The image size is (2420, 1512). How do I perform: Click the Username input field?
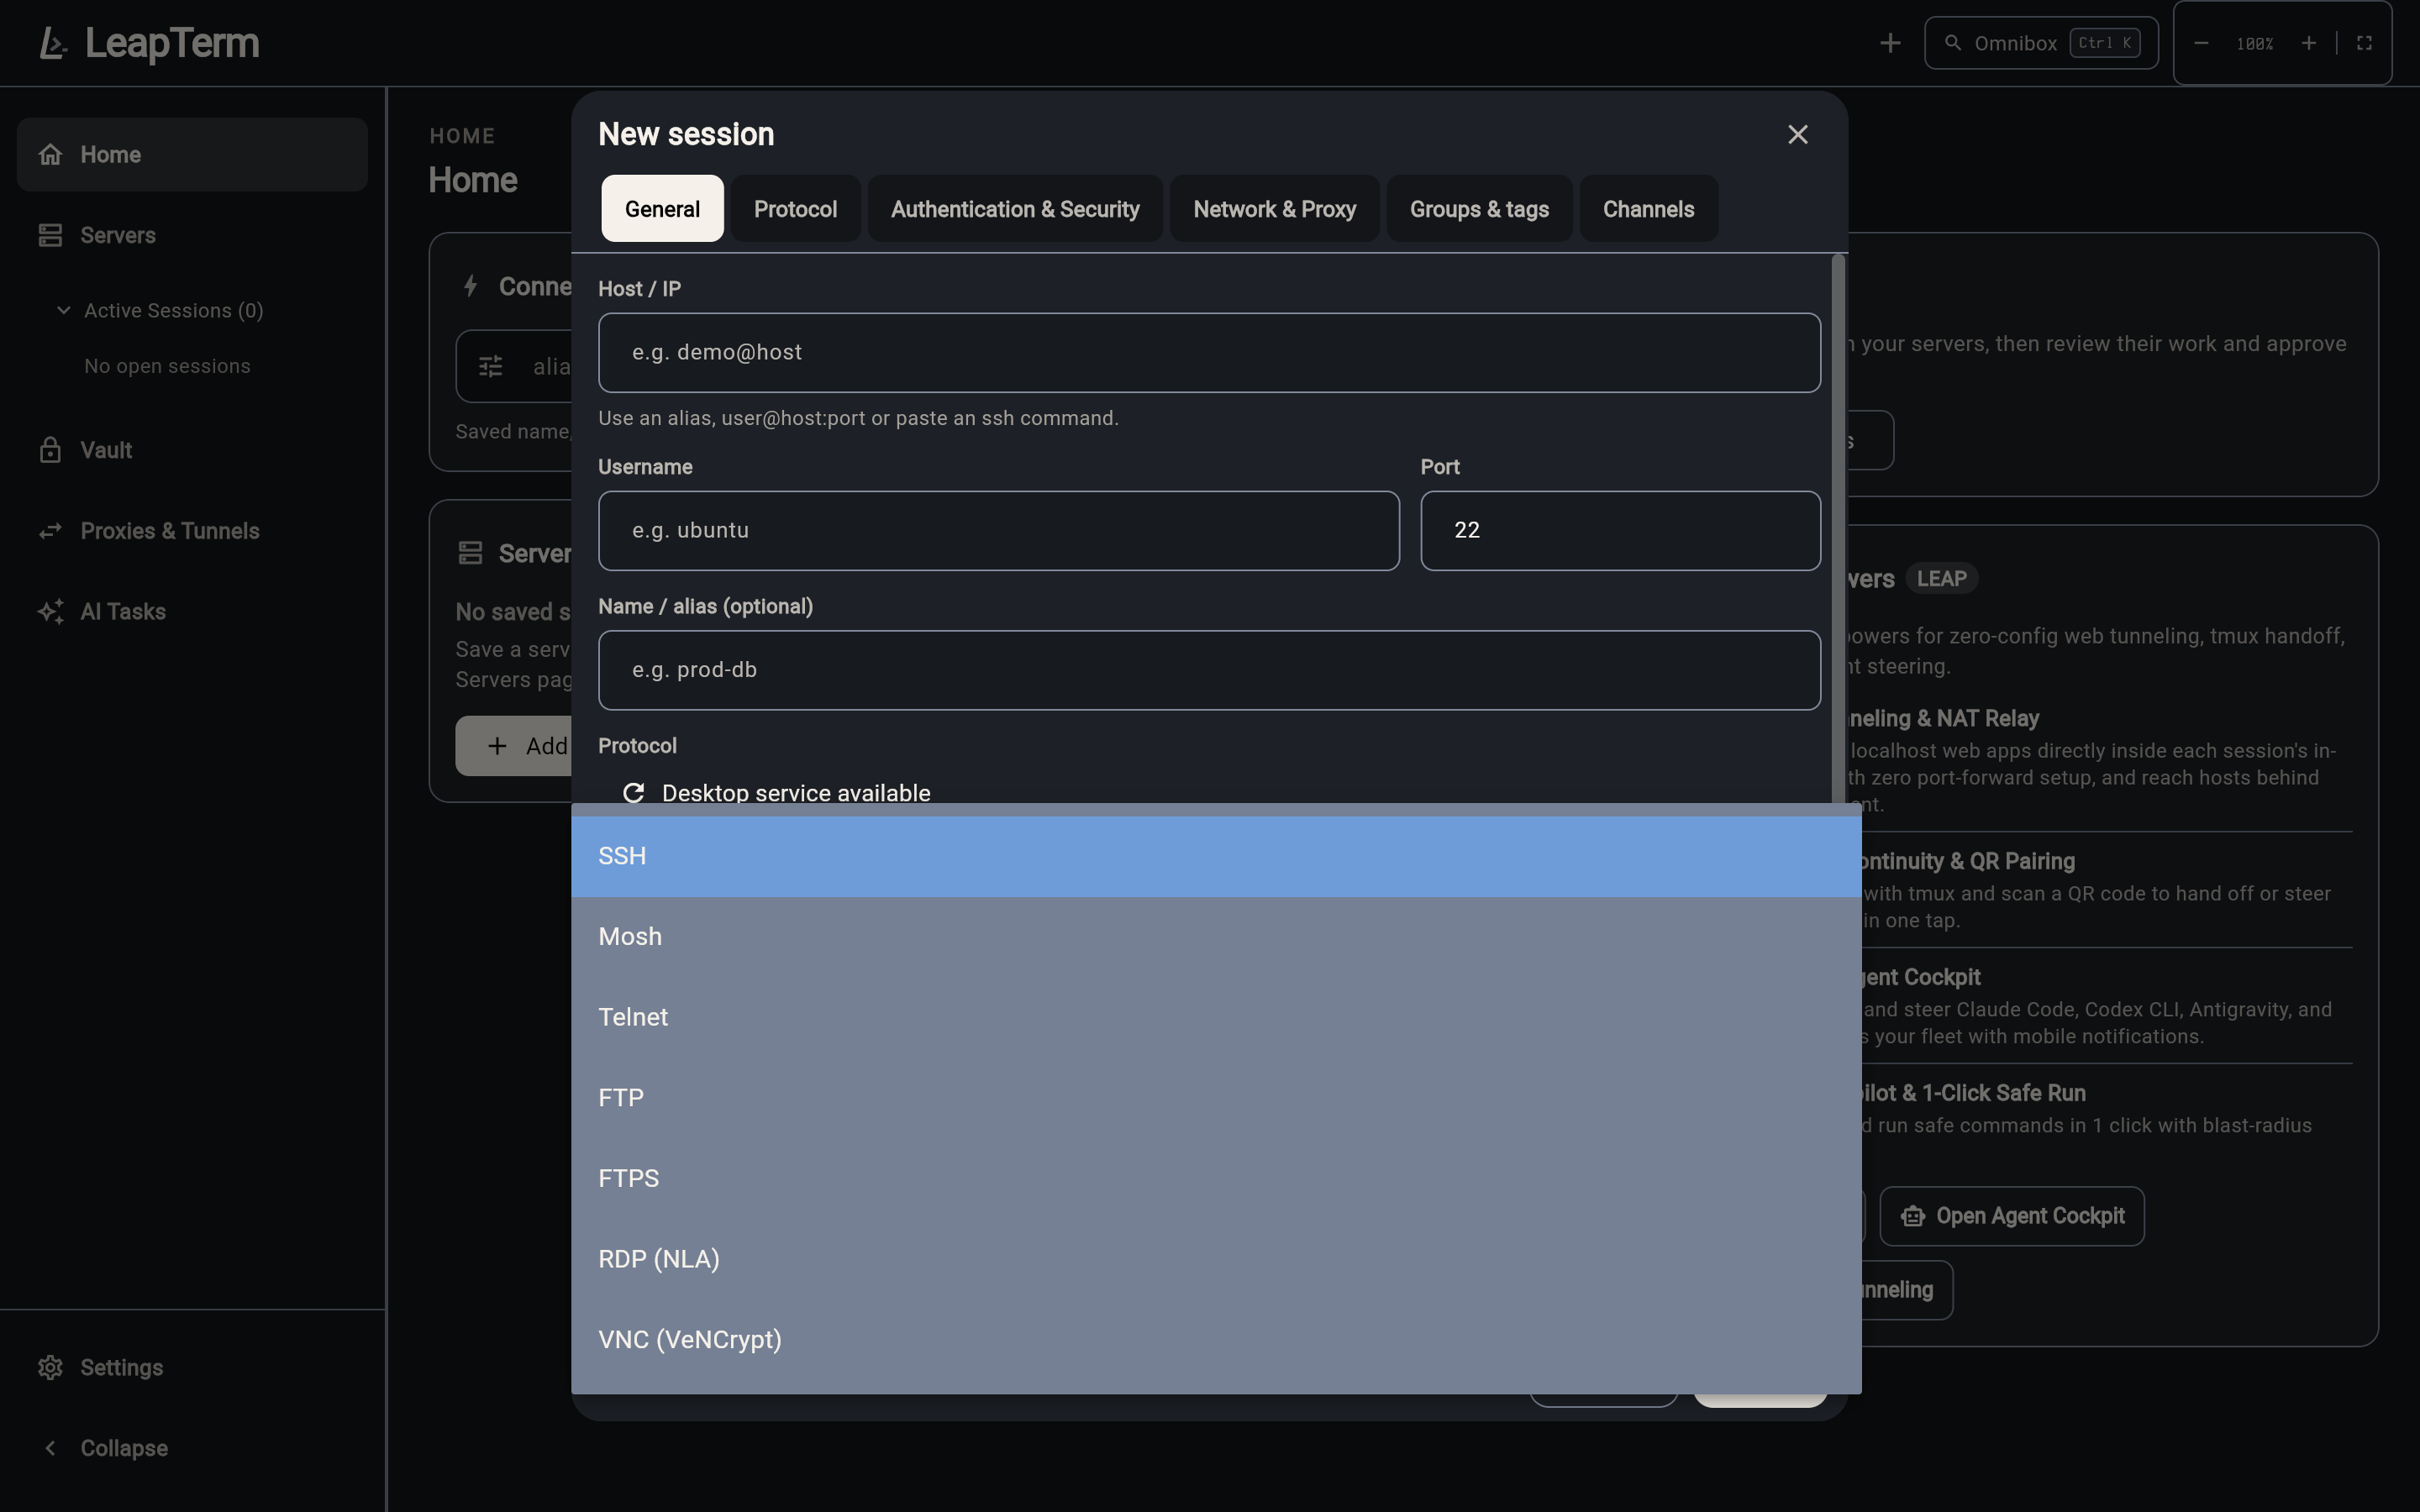[998, 531]
